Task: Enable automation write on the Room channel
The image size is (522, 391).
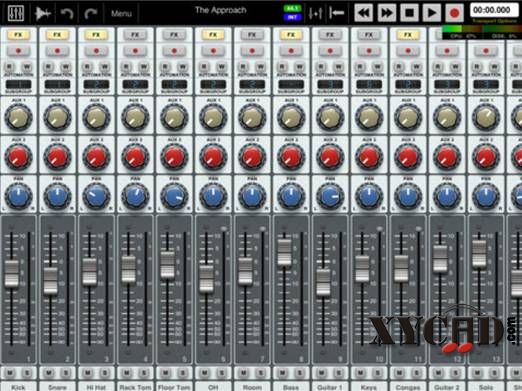Action: click(261, 67)
